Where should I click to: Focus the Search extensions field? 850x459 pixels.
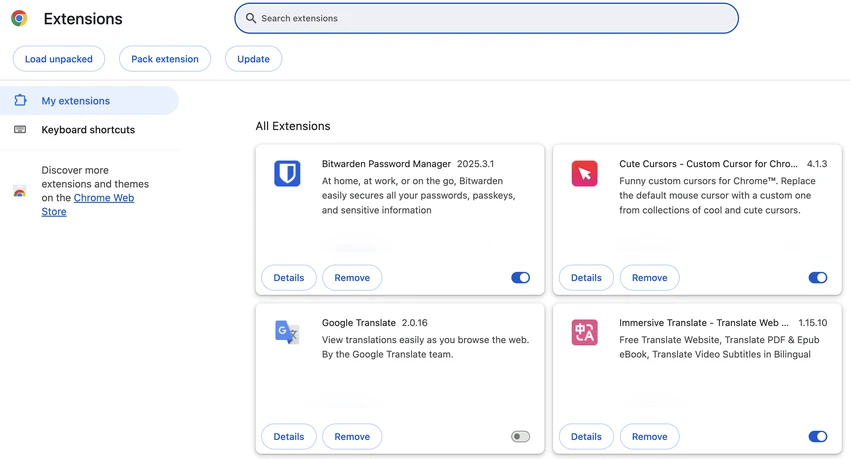pos(486,18)
